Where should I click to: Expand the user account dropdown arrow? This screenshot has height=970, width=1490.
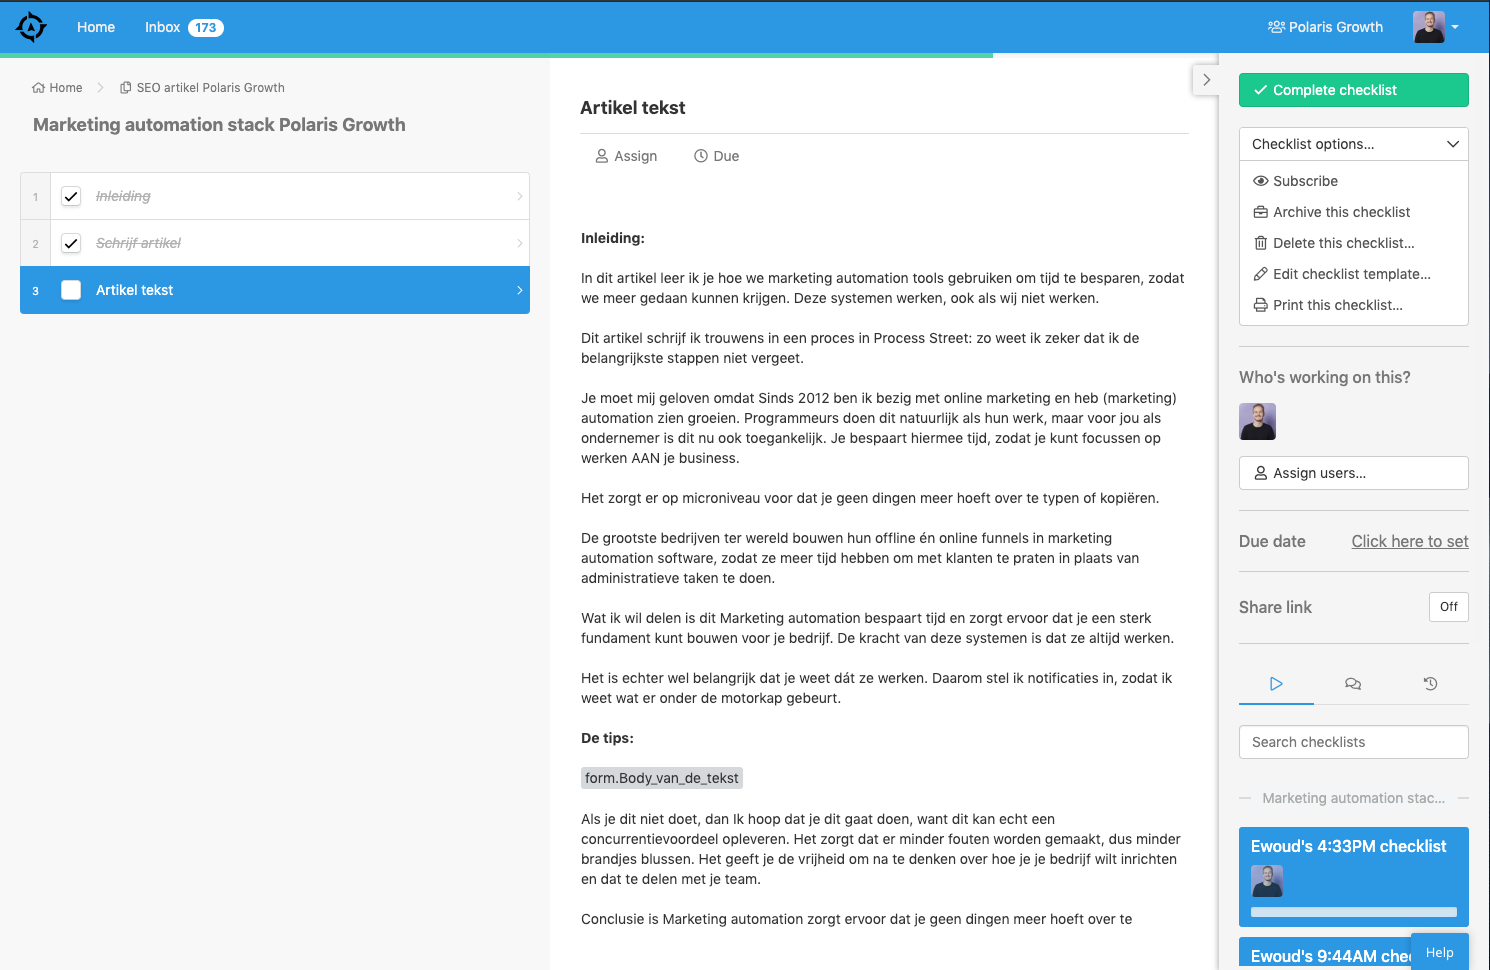point(1455,27)
